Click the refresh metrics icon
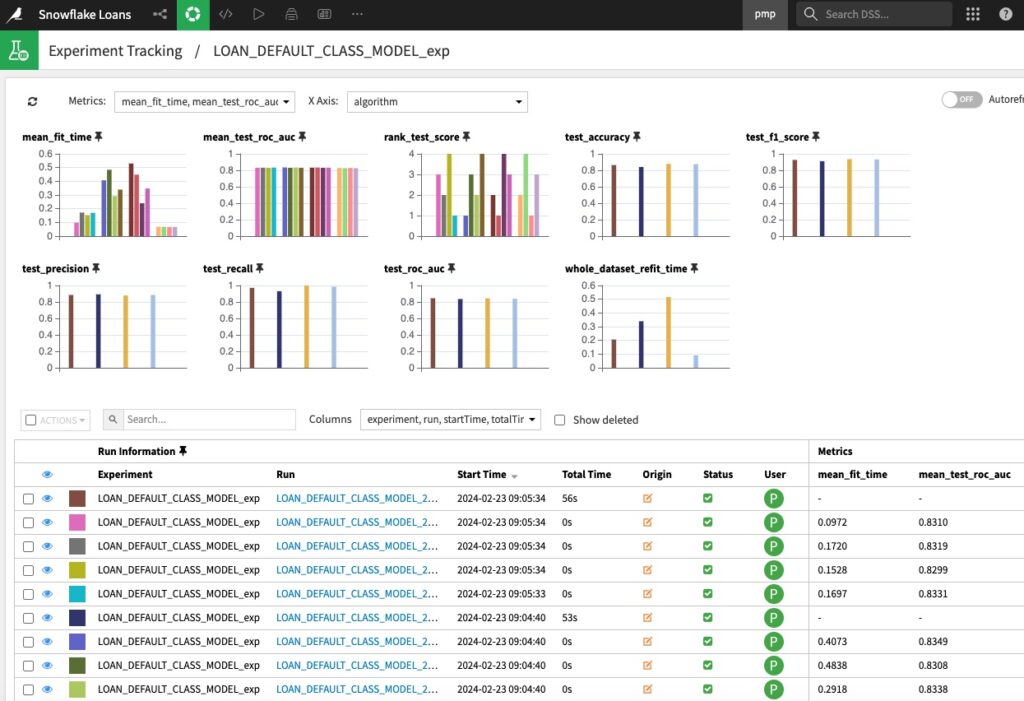Screen dimensions: 1024x701 [x=33, y=102]
